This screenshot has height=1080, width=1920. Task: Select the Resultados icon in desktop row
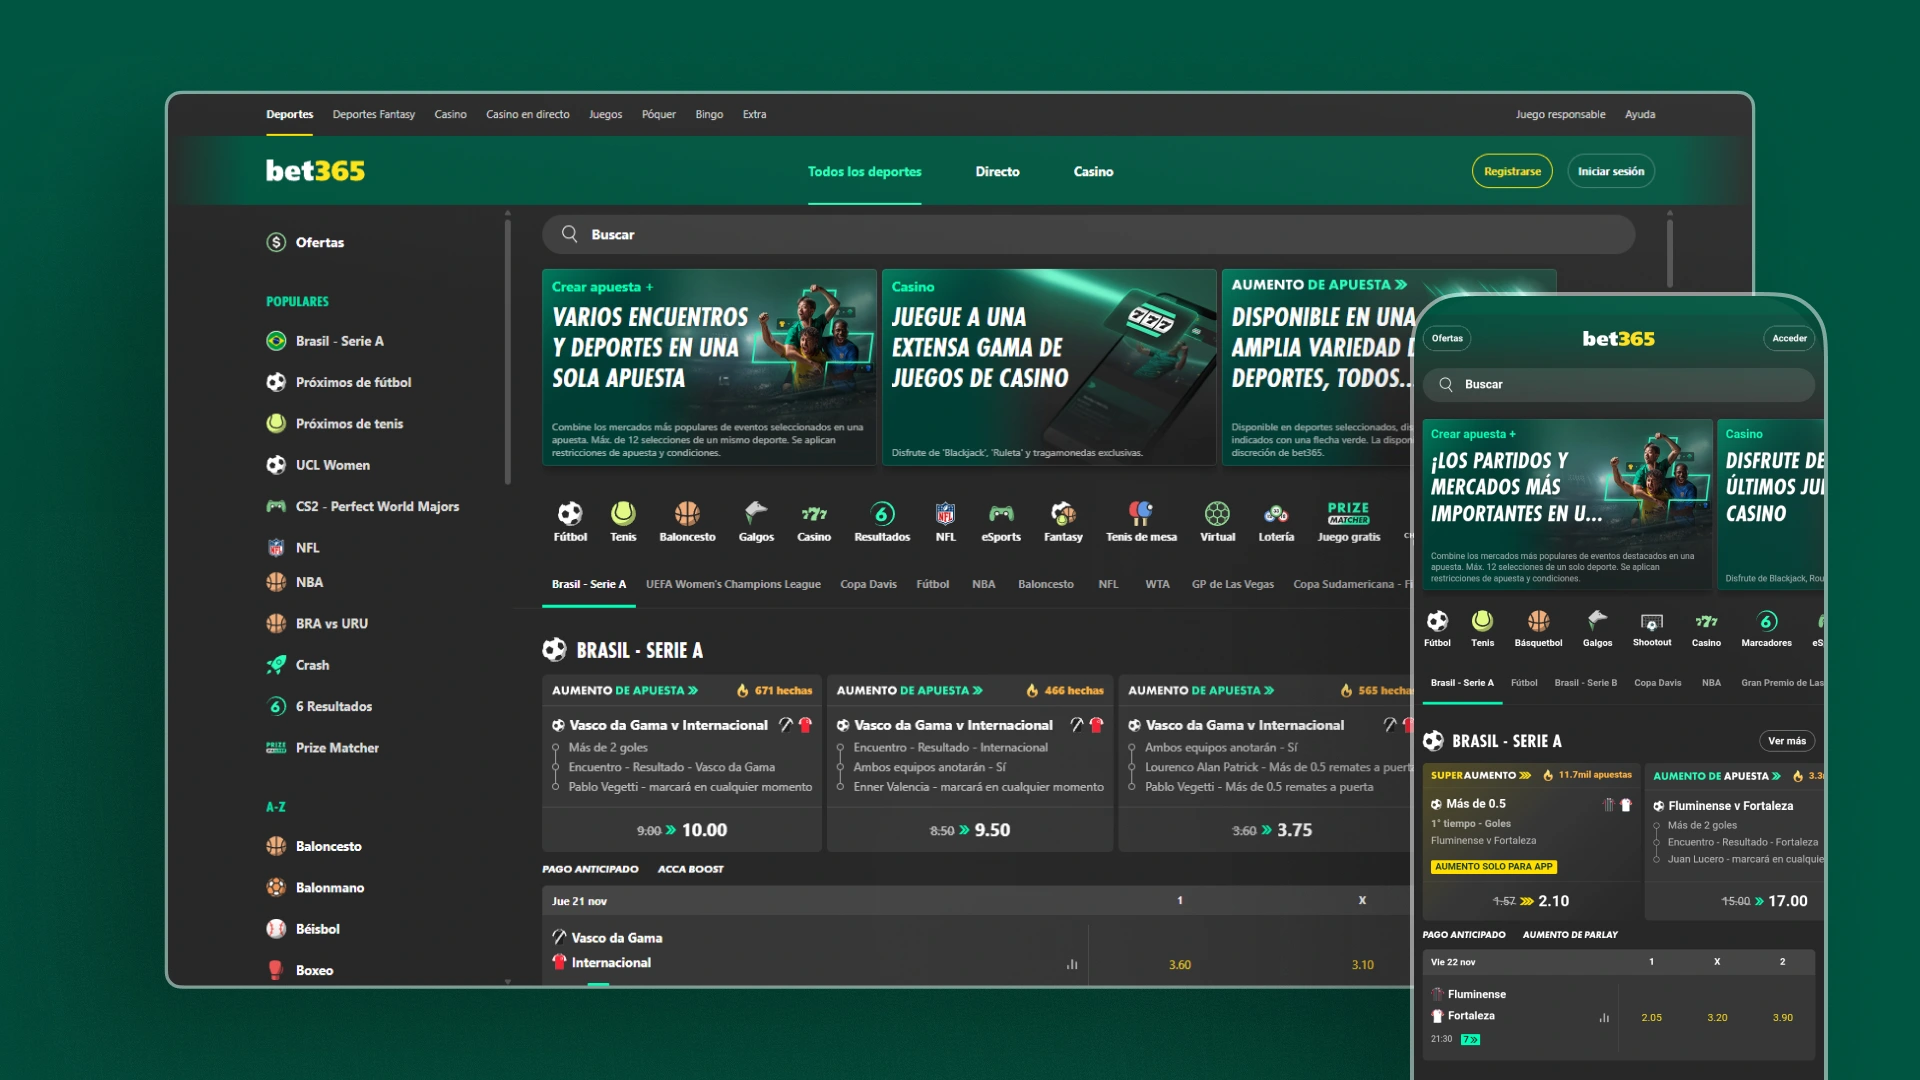882,514
